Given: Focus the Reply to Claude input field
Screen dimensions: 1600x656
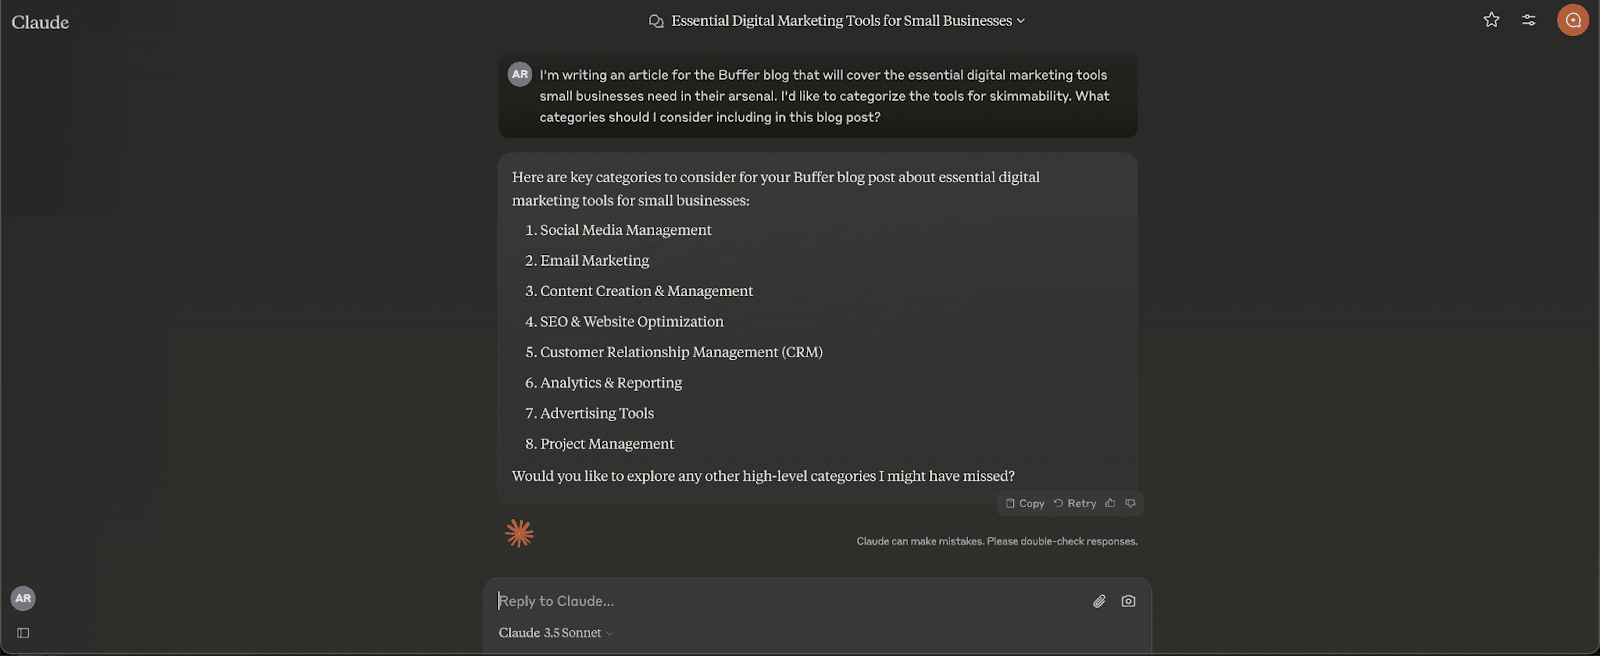Looking at the screenshot, I should point(790,601).
